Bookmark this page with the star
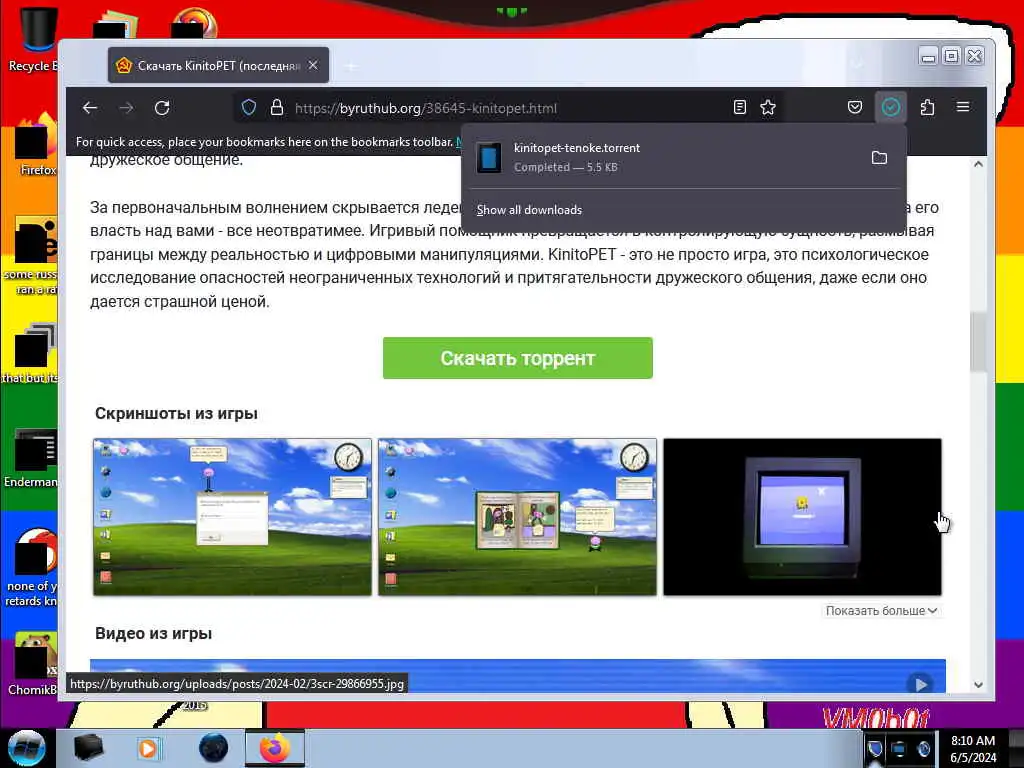 768,108
